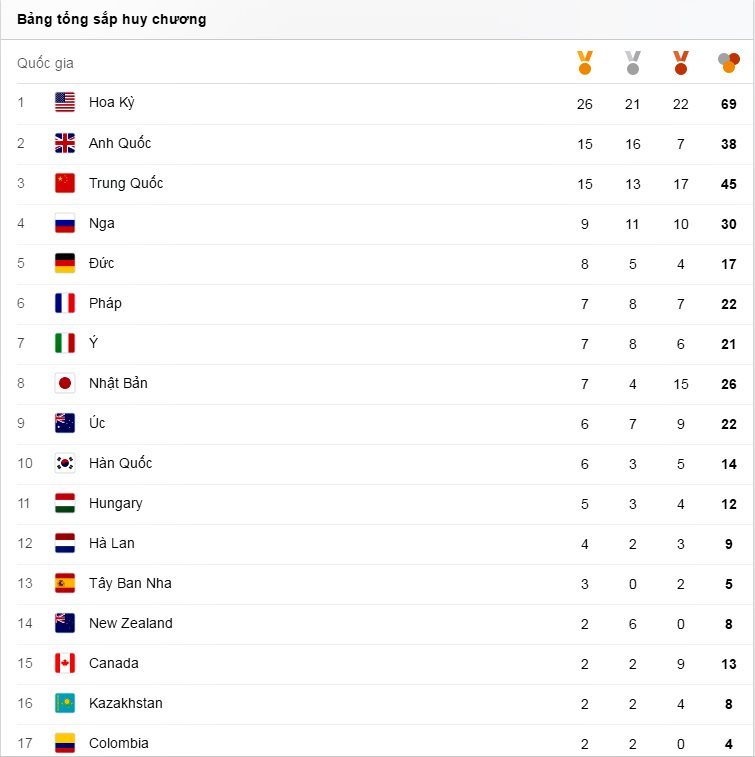Click the gold medal column icon
This screenshot has width=755, height=757.
[x=585, y=63]
